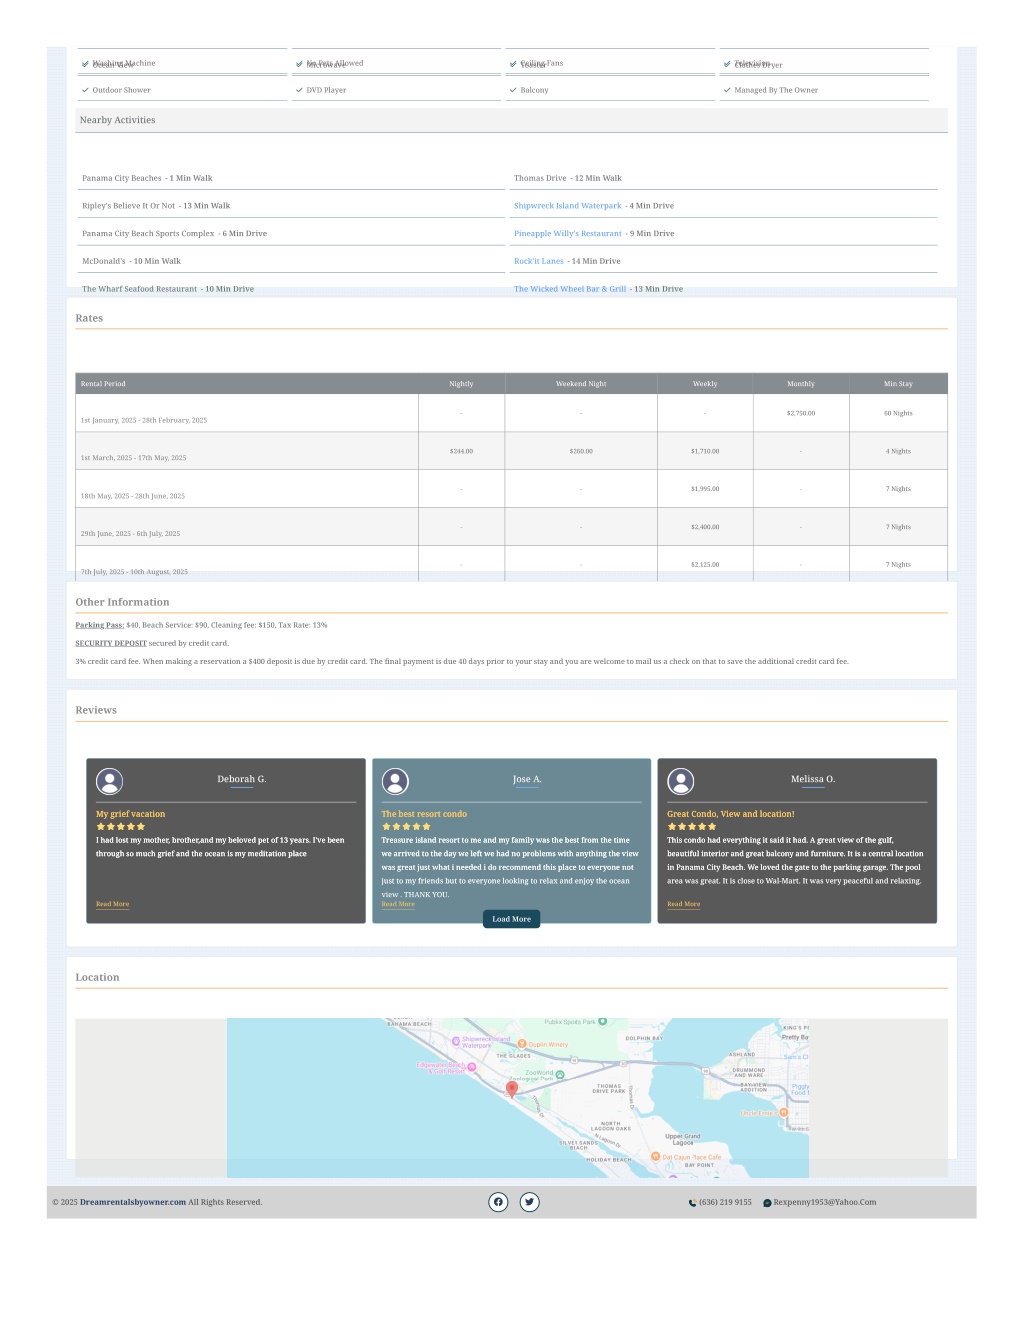Click the Monthly column header
1024x1325 pixels.
tap(801, 384)
